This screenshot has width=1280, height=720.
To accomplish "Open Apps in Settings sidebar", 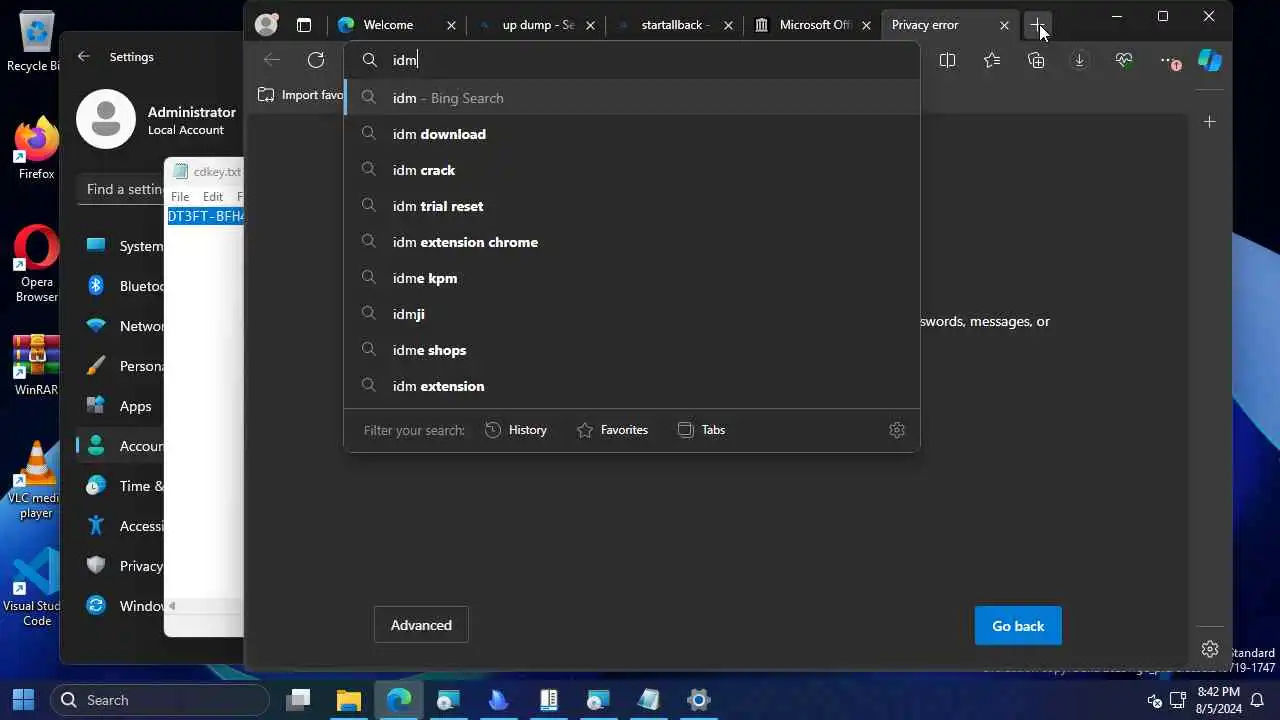I will (122, 406).
